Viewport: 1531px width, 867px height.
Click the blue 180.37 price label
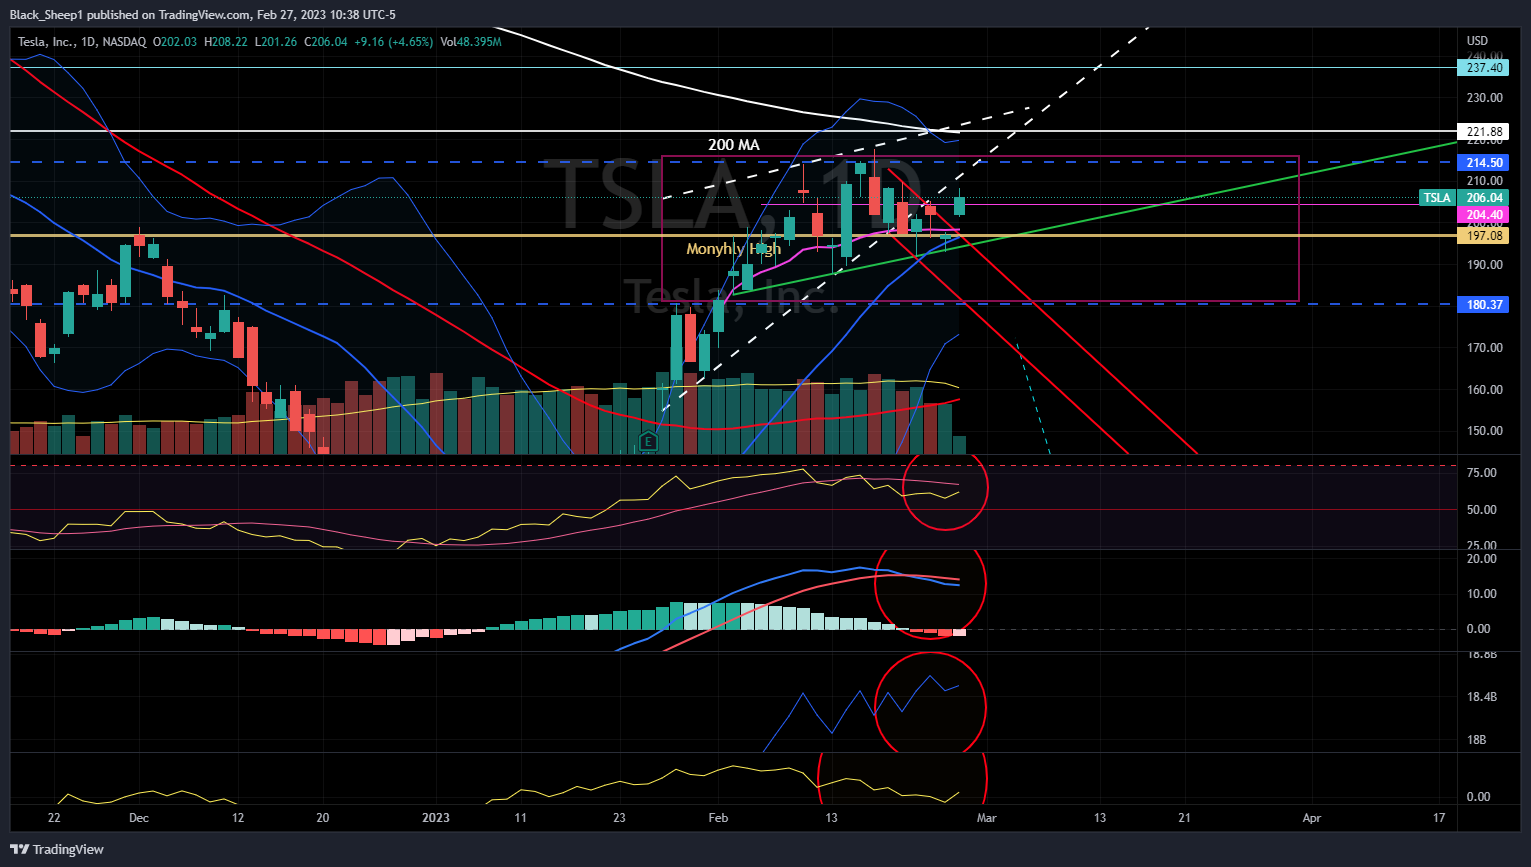pos(1484,305)
